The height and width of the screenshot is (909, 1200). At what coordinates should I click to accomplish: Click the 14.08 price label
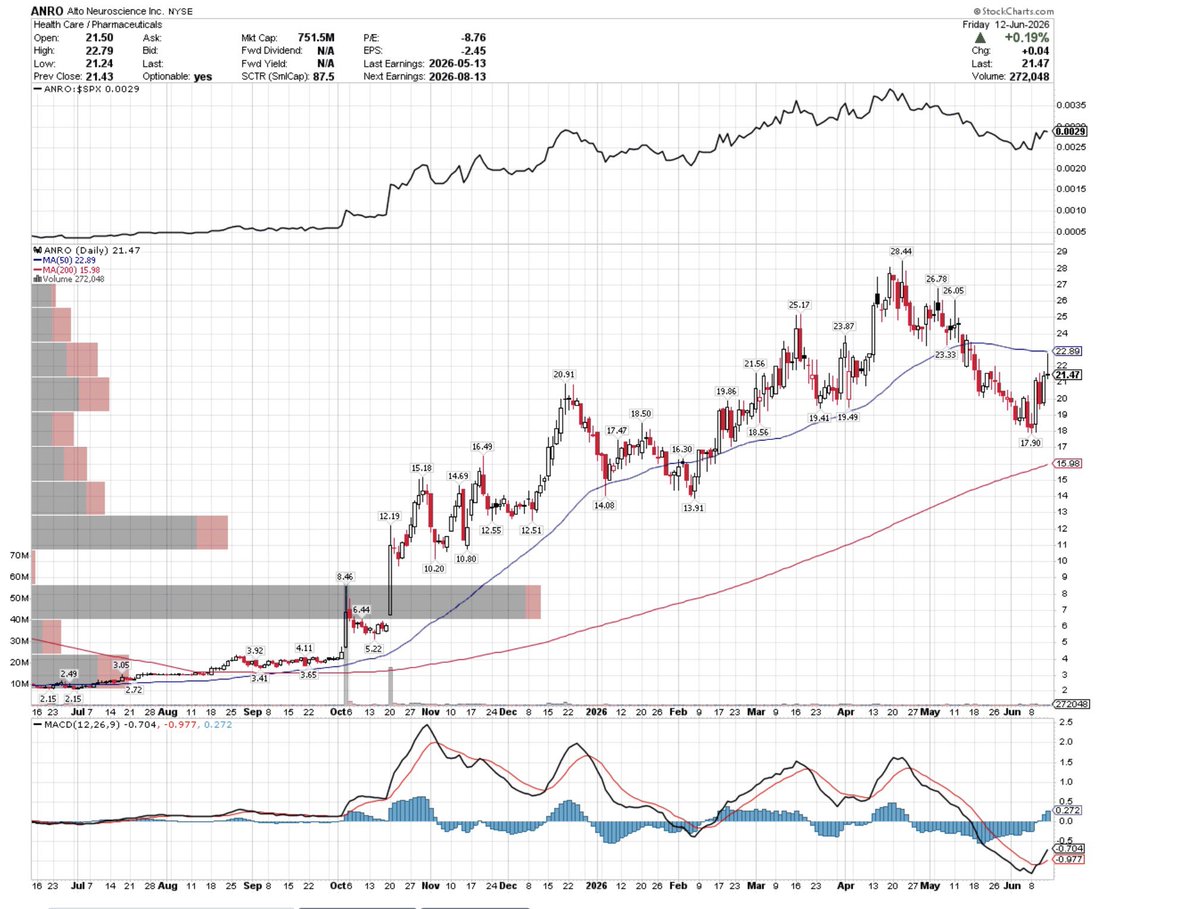[606, 505]
